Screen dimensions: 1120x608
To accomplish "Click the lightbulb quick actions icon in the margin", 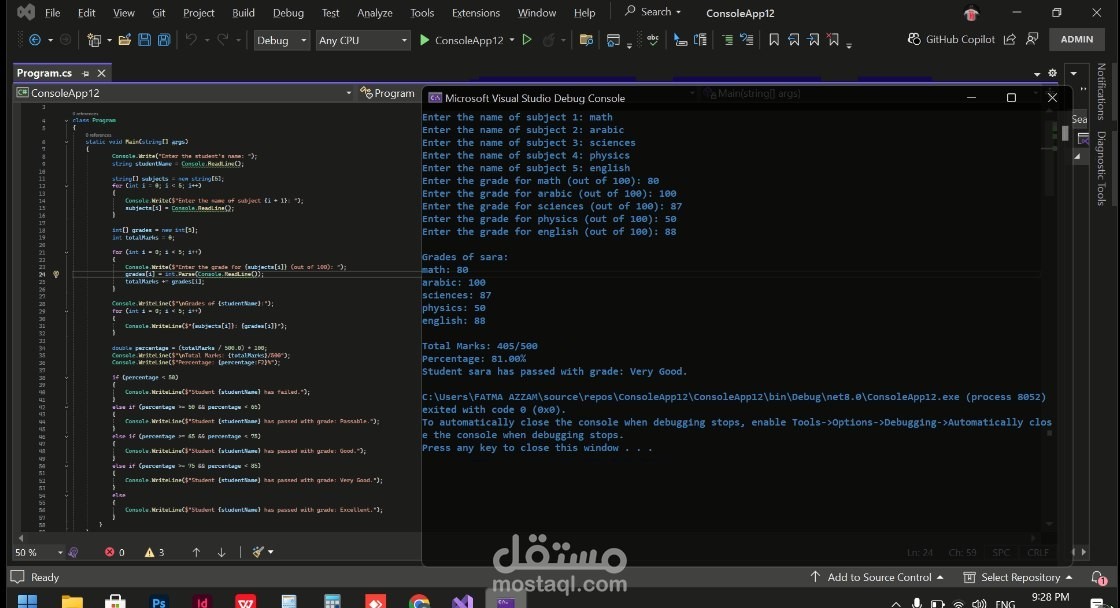I will [x=56, y=274].
